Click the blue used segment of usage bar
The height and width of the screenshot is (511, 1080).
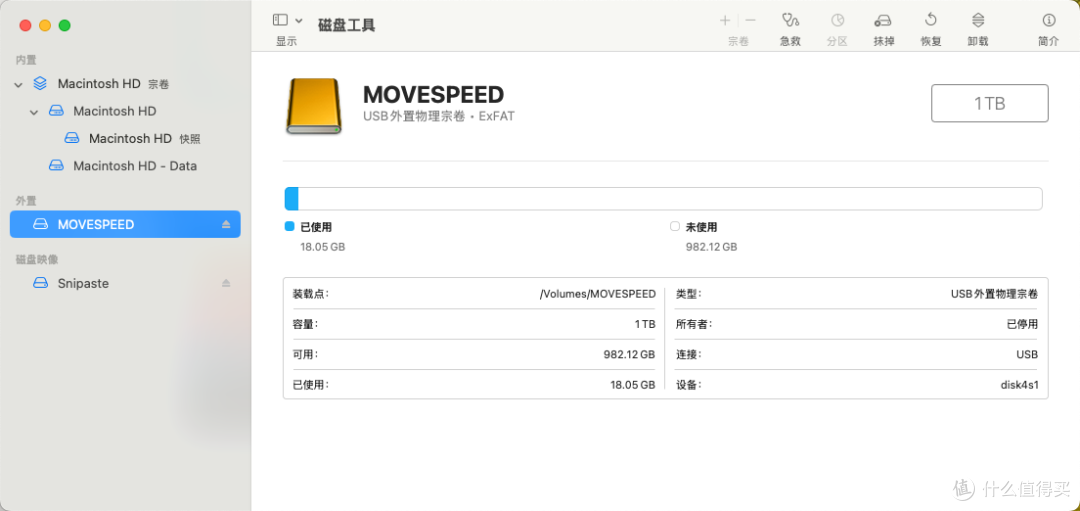pyautogui.click(x=291, y=198)
